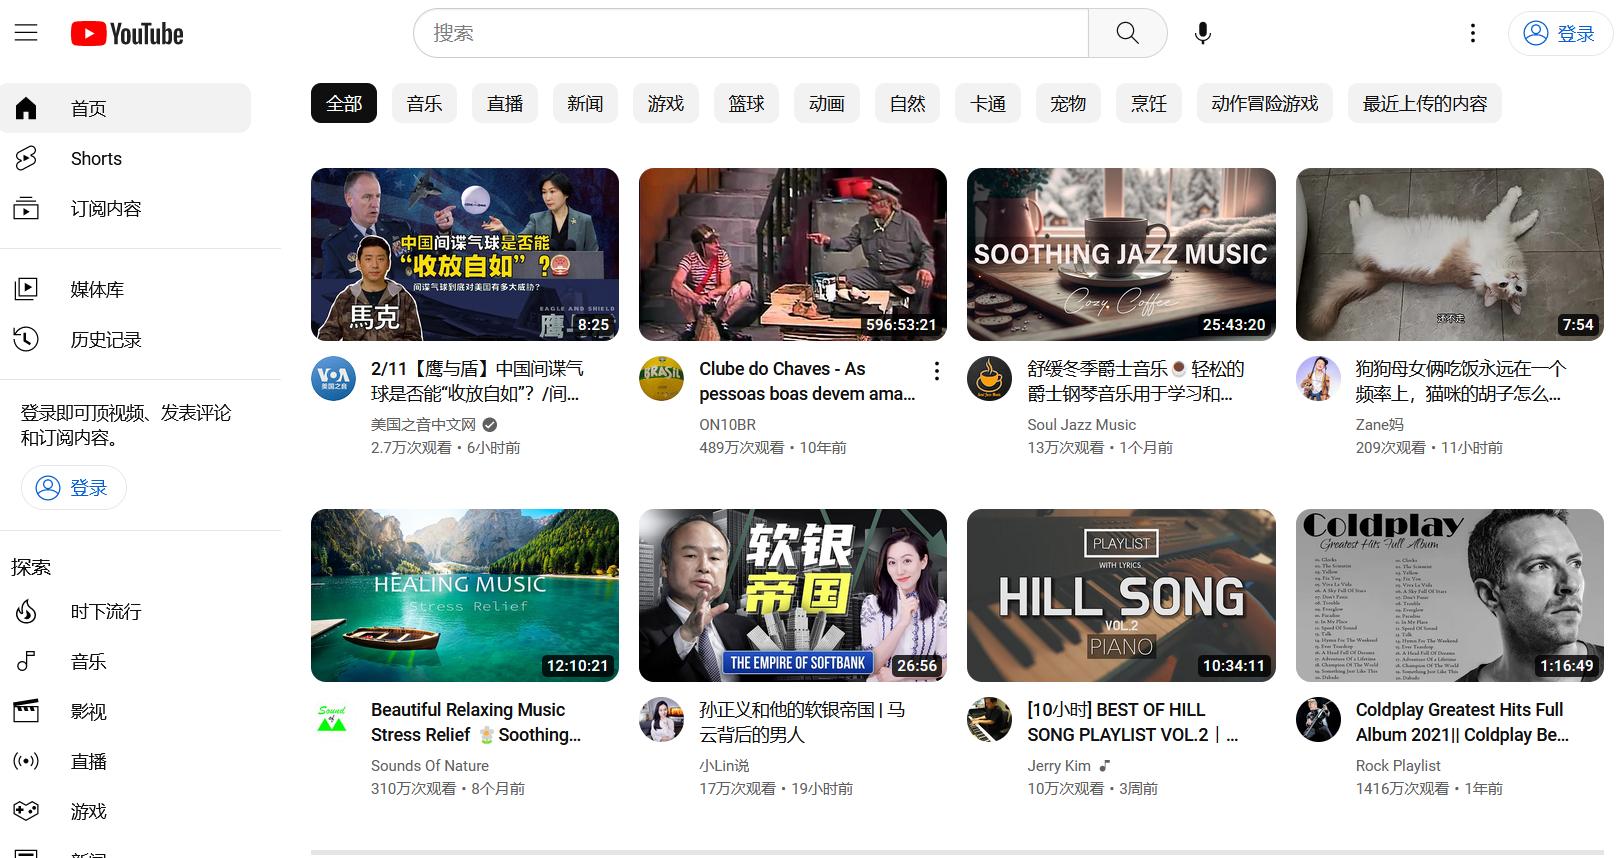This screenshot has width=1616, height=858.
Task: Open the Coldplay Greatest Hits thumbnail
Action: pos(1450,595)
